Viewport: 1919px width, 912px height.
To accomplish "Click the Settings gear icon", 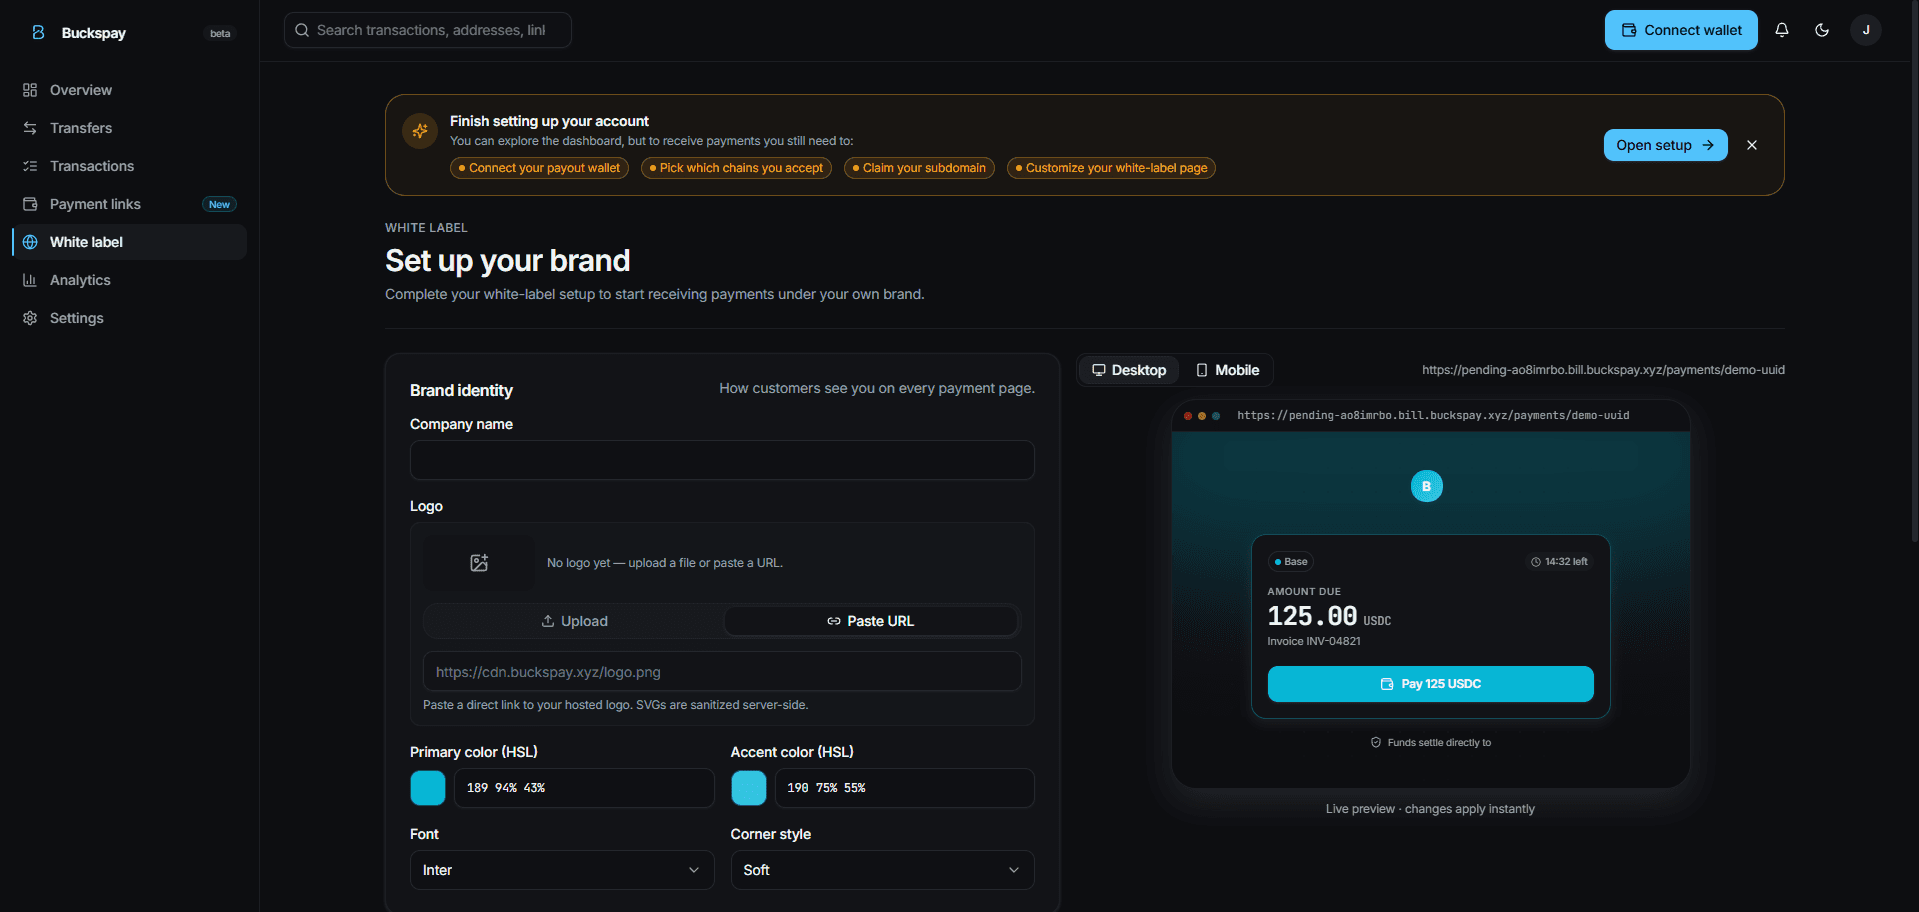I will pos(30,318).
